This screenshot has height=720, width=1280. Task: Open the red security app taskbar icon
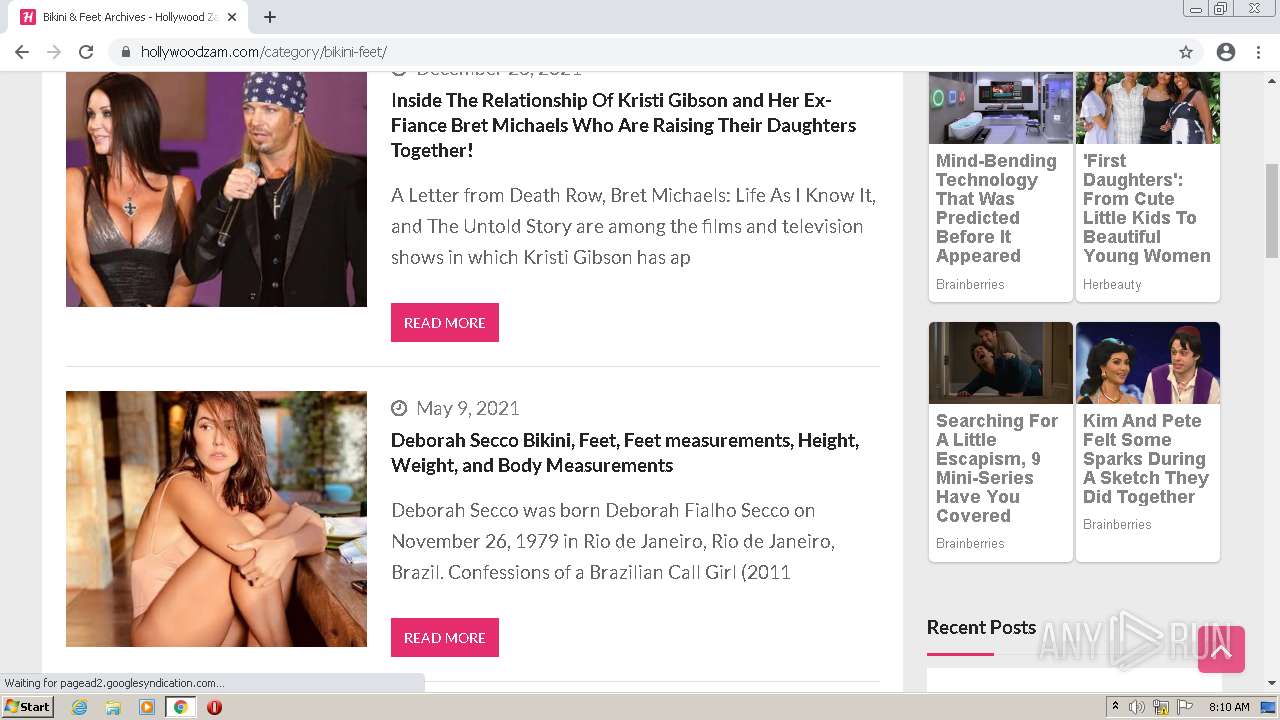click(x=214, y=707)
